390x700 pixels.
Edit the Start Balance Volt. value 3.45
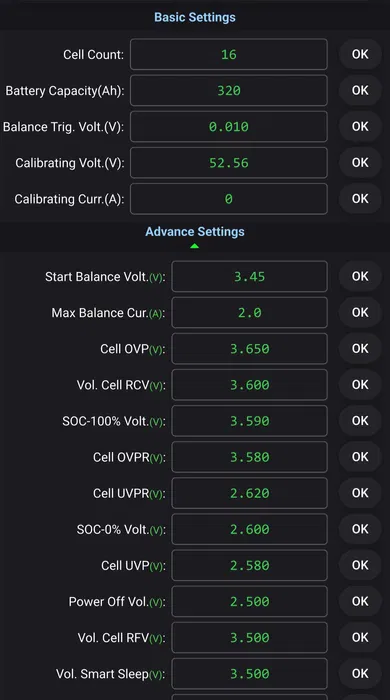[249, 277]
